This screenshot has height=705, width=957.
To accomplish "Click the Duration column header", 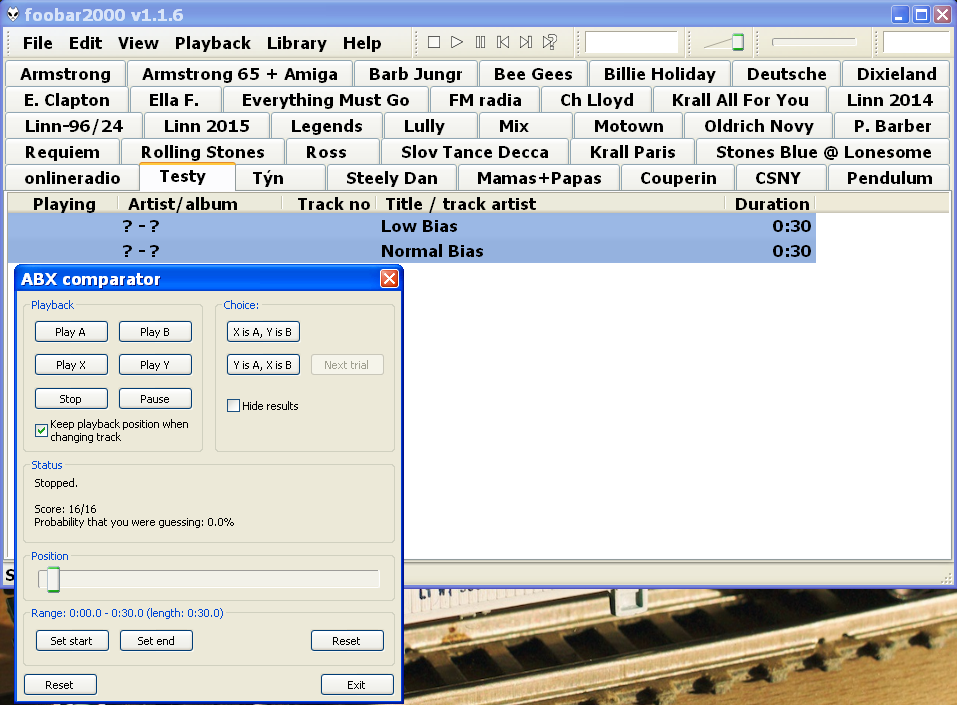I will [771, 204].
